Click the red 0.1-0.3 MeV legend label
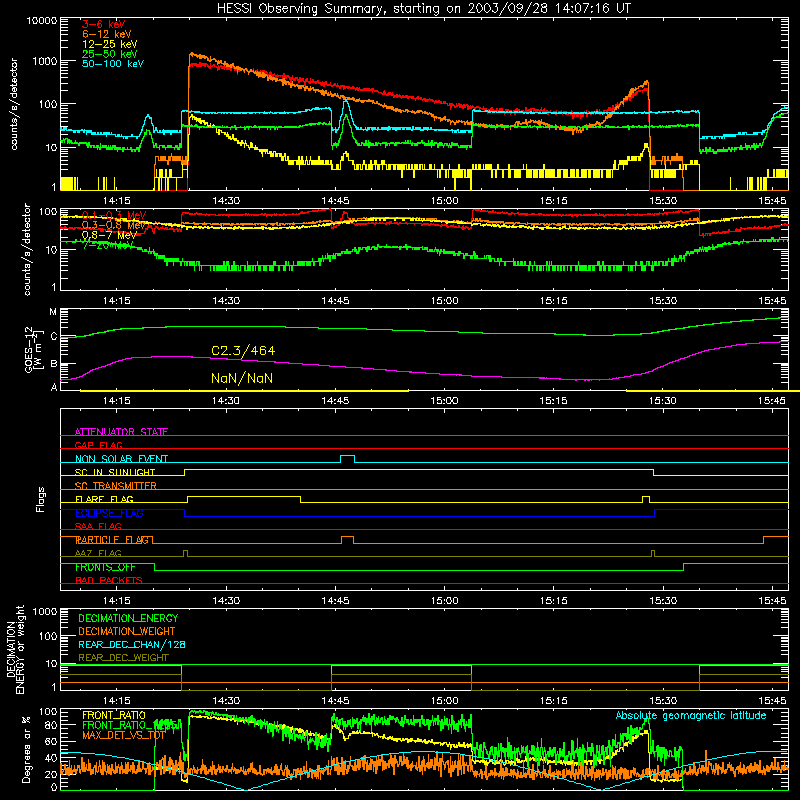 [114, 215]
